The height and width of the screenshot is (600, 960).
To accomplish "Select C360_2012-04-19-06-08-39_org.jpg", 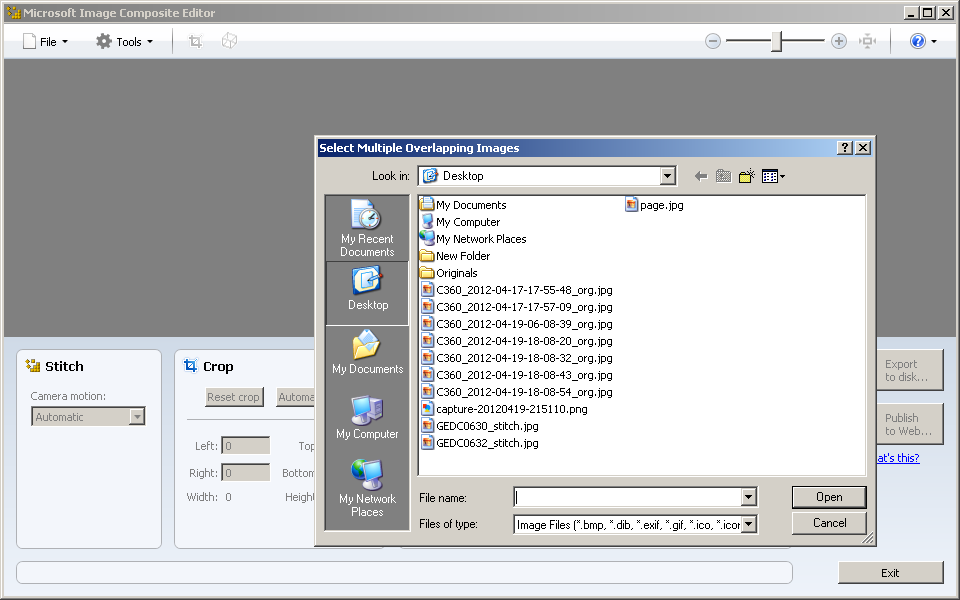I will [x=517, y=324].
